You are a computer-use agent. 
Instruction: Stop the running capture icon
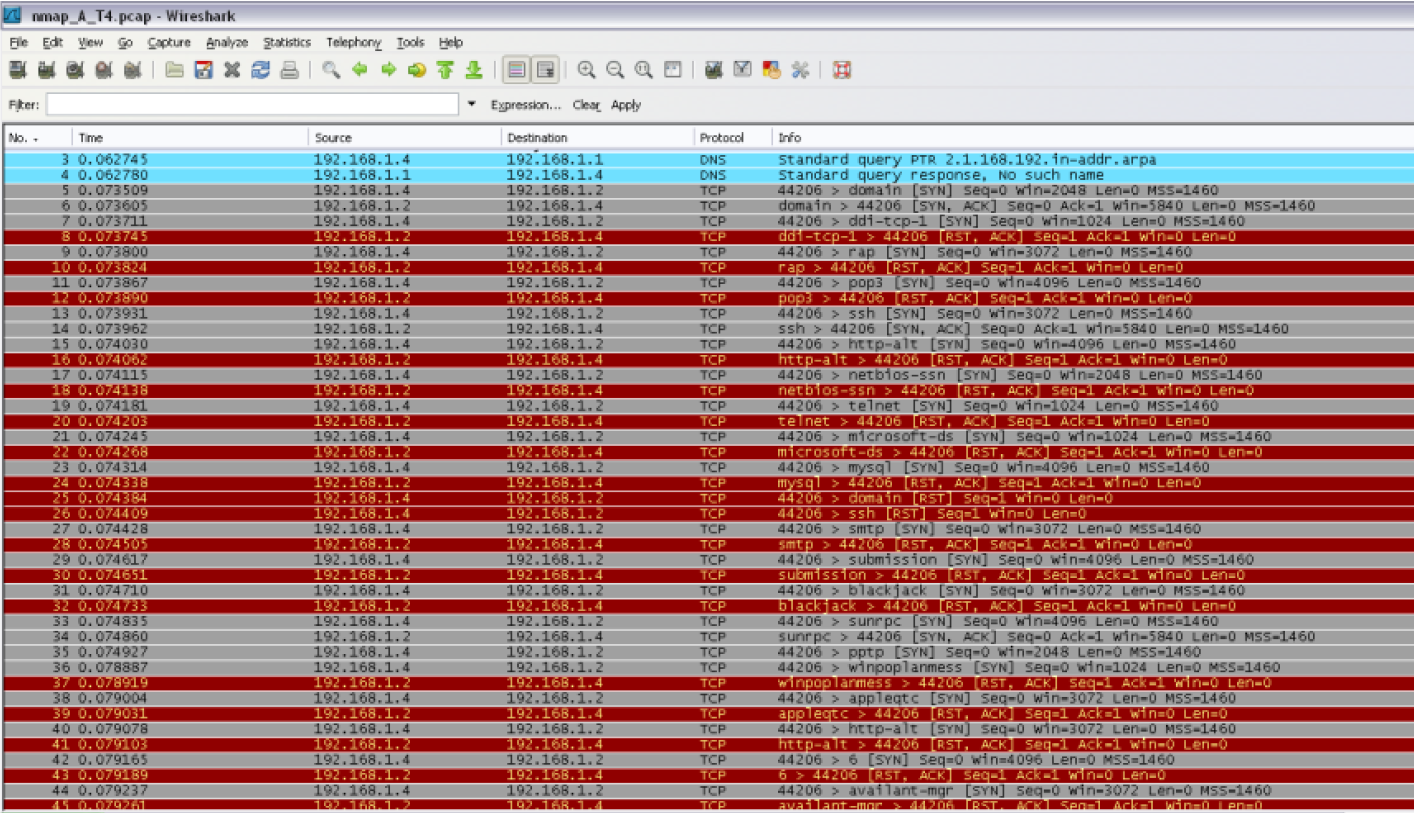(103, 70)
